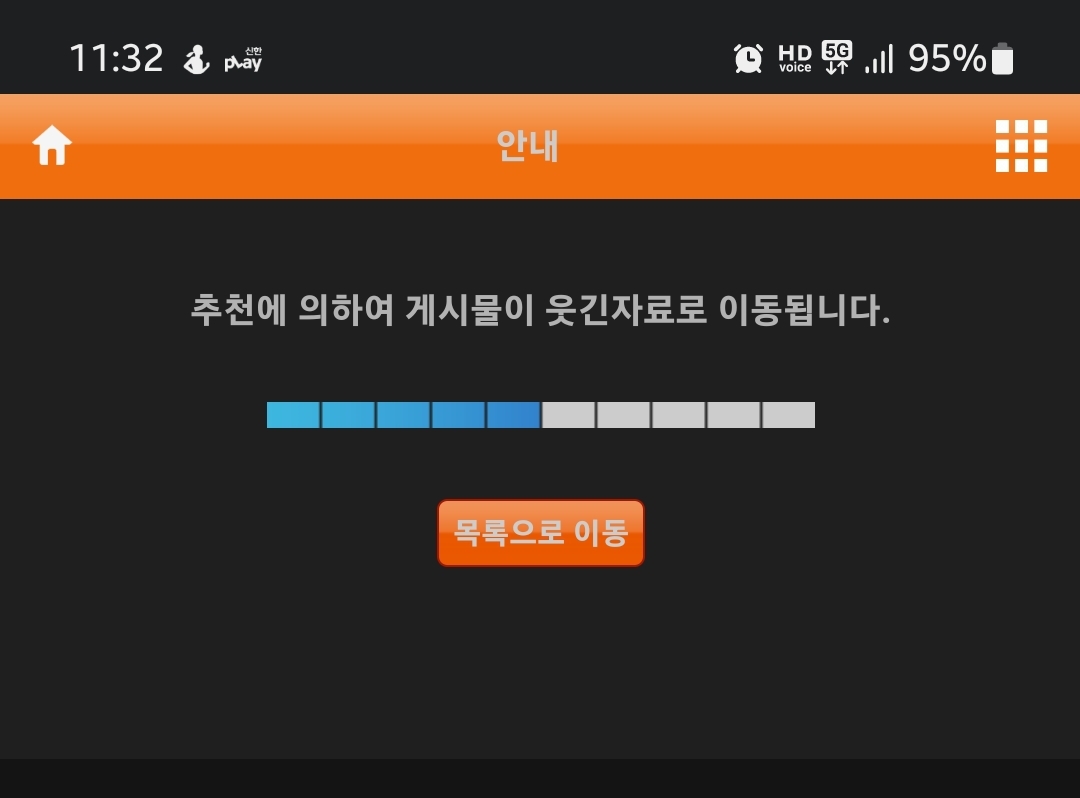
Task: Click the second blue progress segment
Action: point(348,415)
